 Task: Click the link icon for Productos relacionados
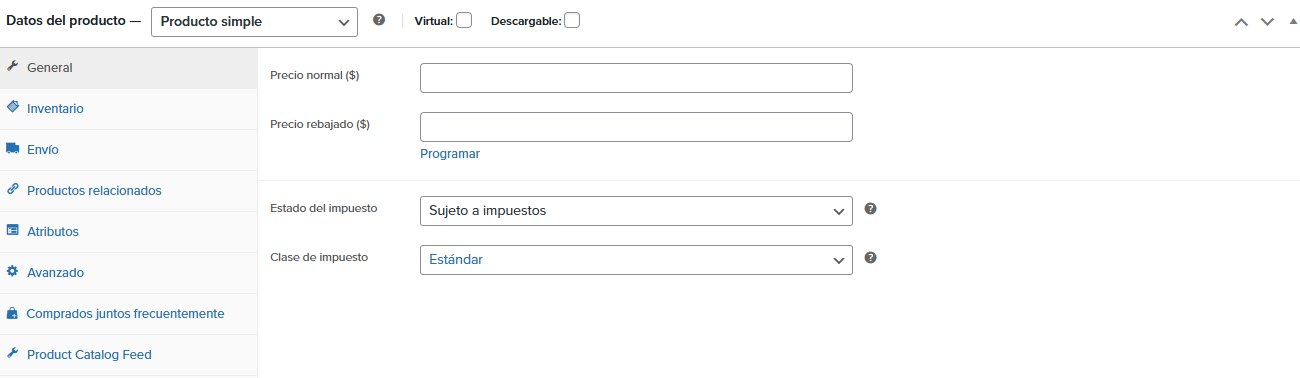coord(13,189)
